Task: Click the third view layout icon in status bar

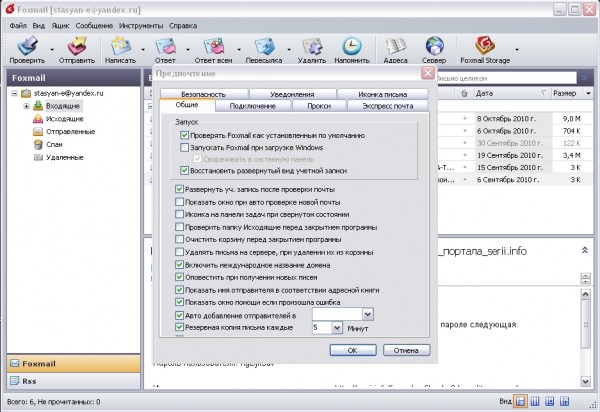Action: click(549, 401)
